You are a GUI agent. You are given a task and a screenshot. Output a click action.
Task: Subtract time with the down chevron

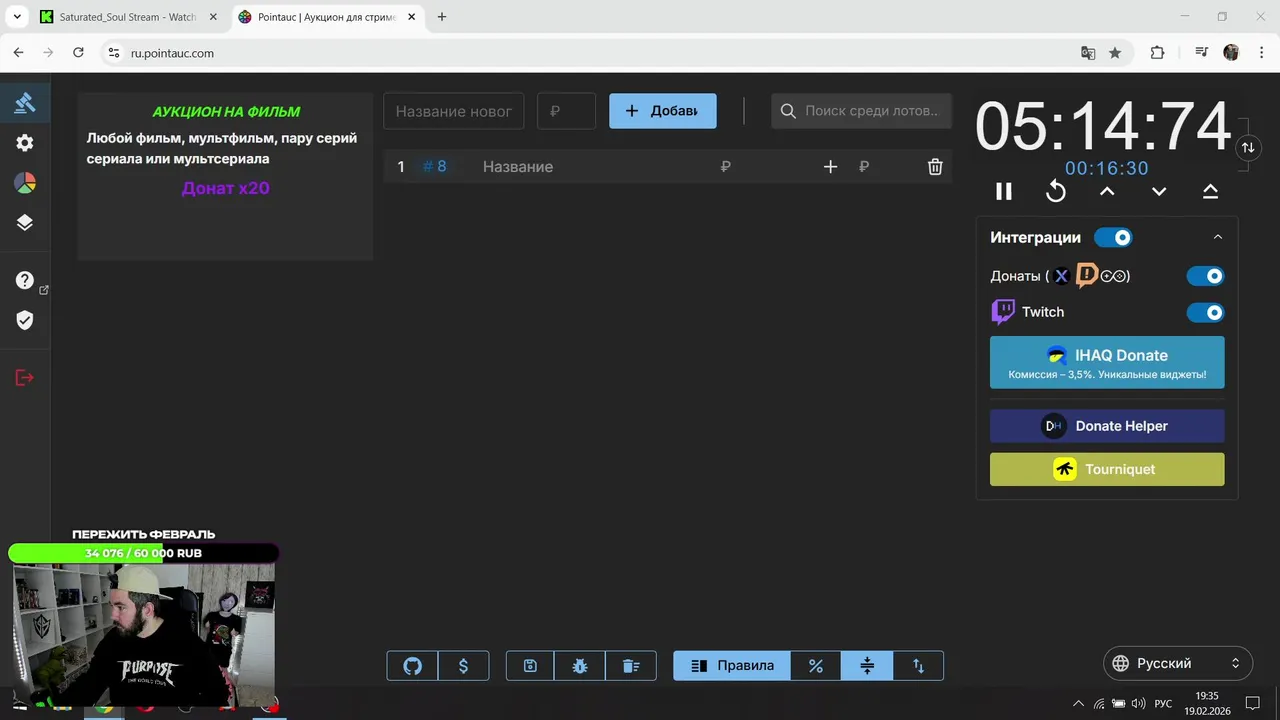(1159, 191)
